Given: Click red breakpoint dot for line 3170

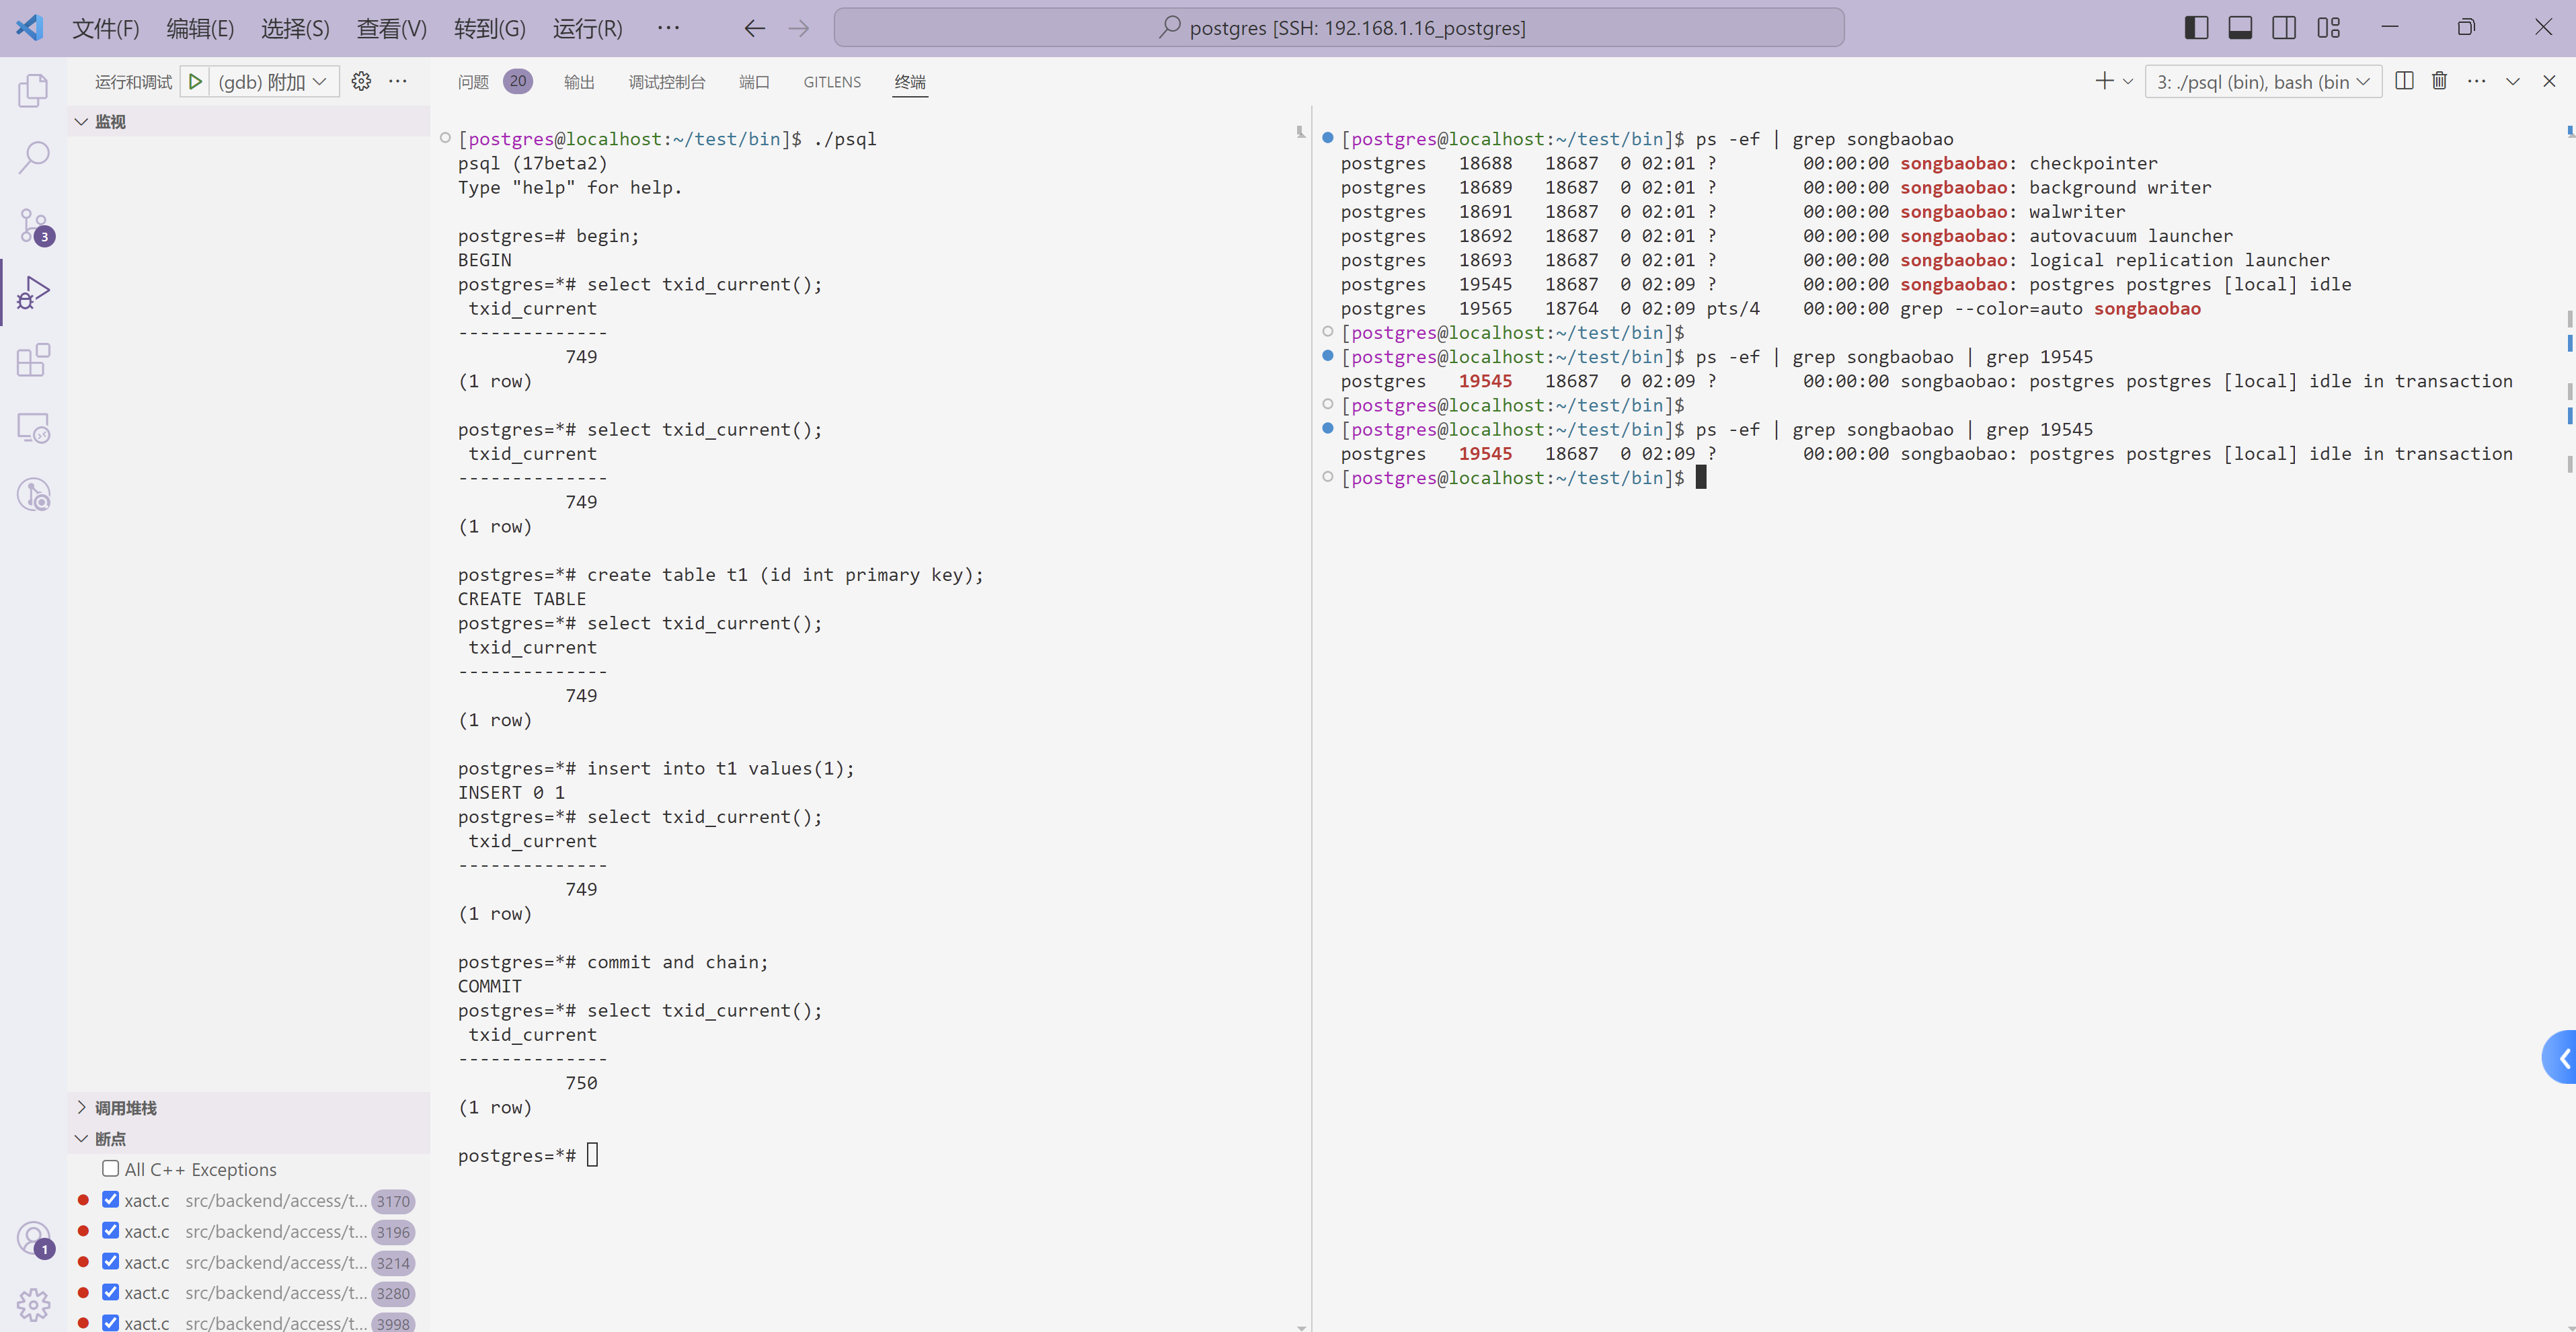Looking at the screenshot, I should (x=83, y=1199).
